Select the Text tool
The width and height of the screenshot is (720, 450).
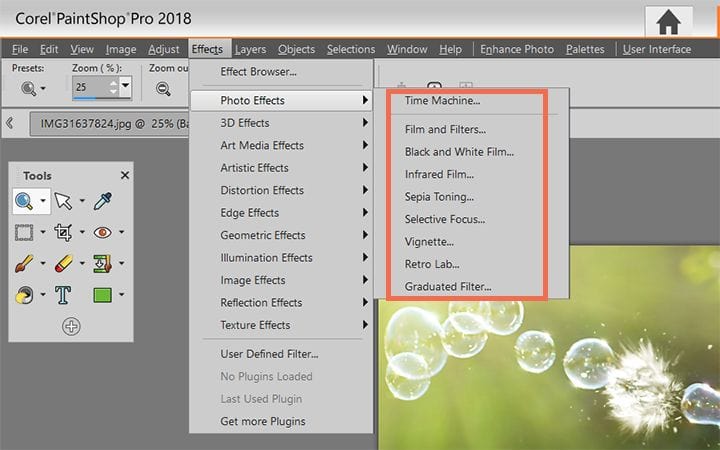tap(63, 295)
